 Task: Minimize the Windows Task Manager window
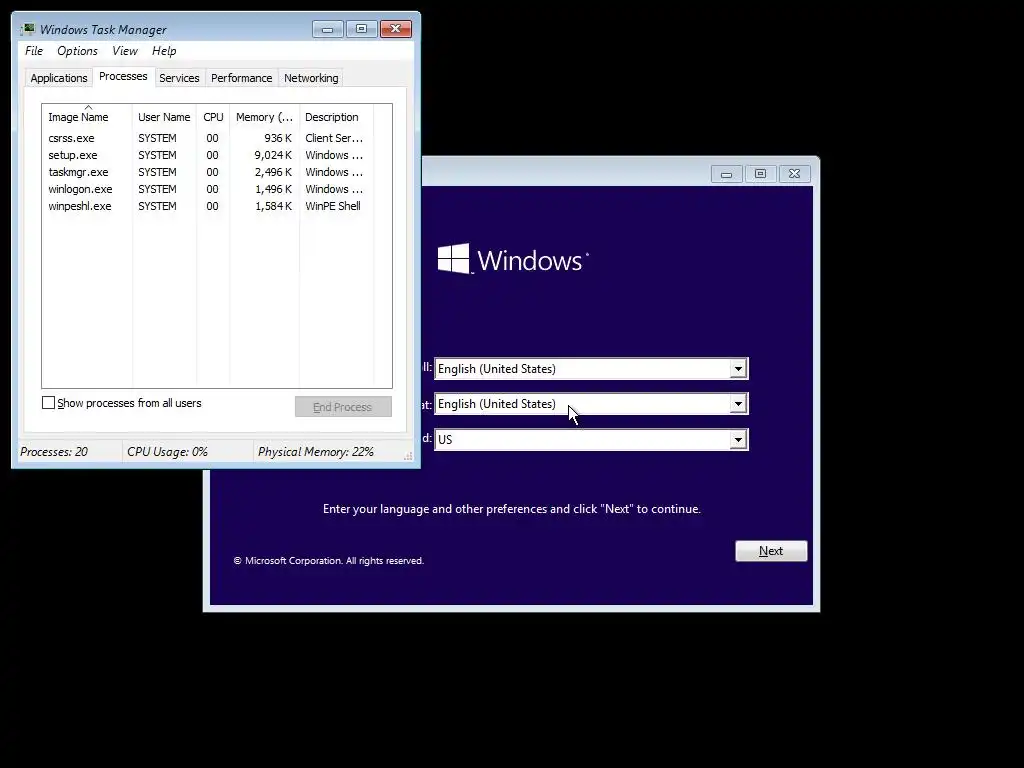[327, 29]
